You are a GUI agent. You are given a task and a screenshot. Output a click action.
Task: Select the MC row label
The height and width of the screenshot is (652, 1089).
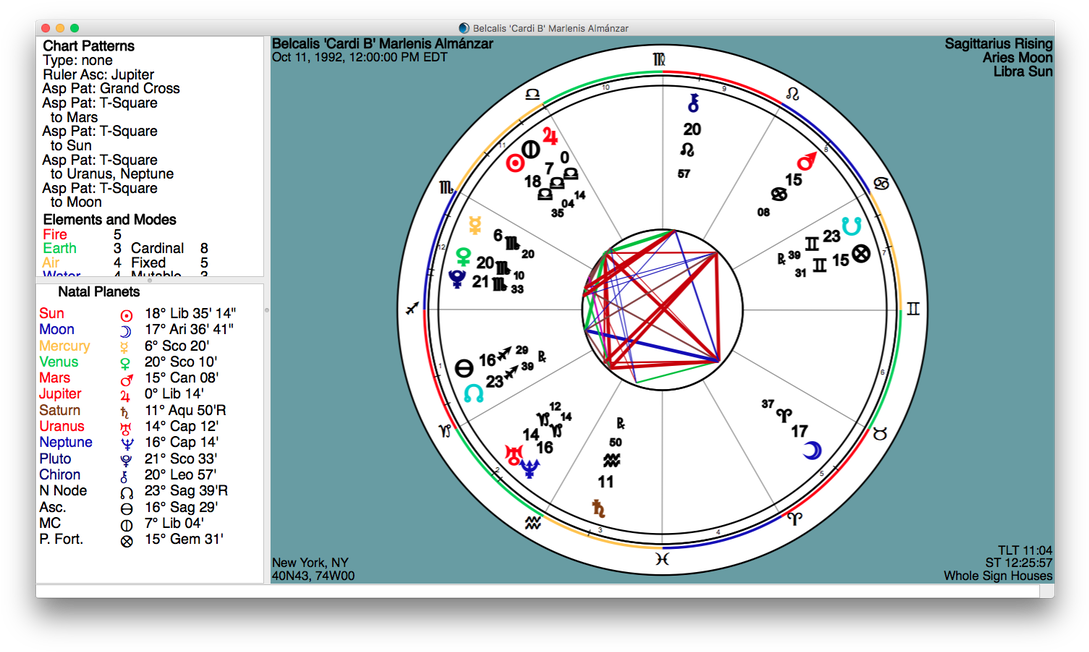(x=50, y=524)
